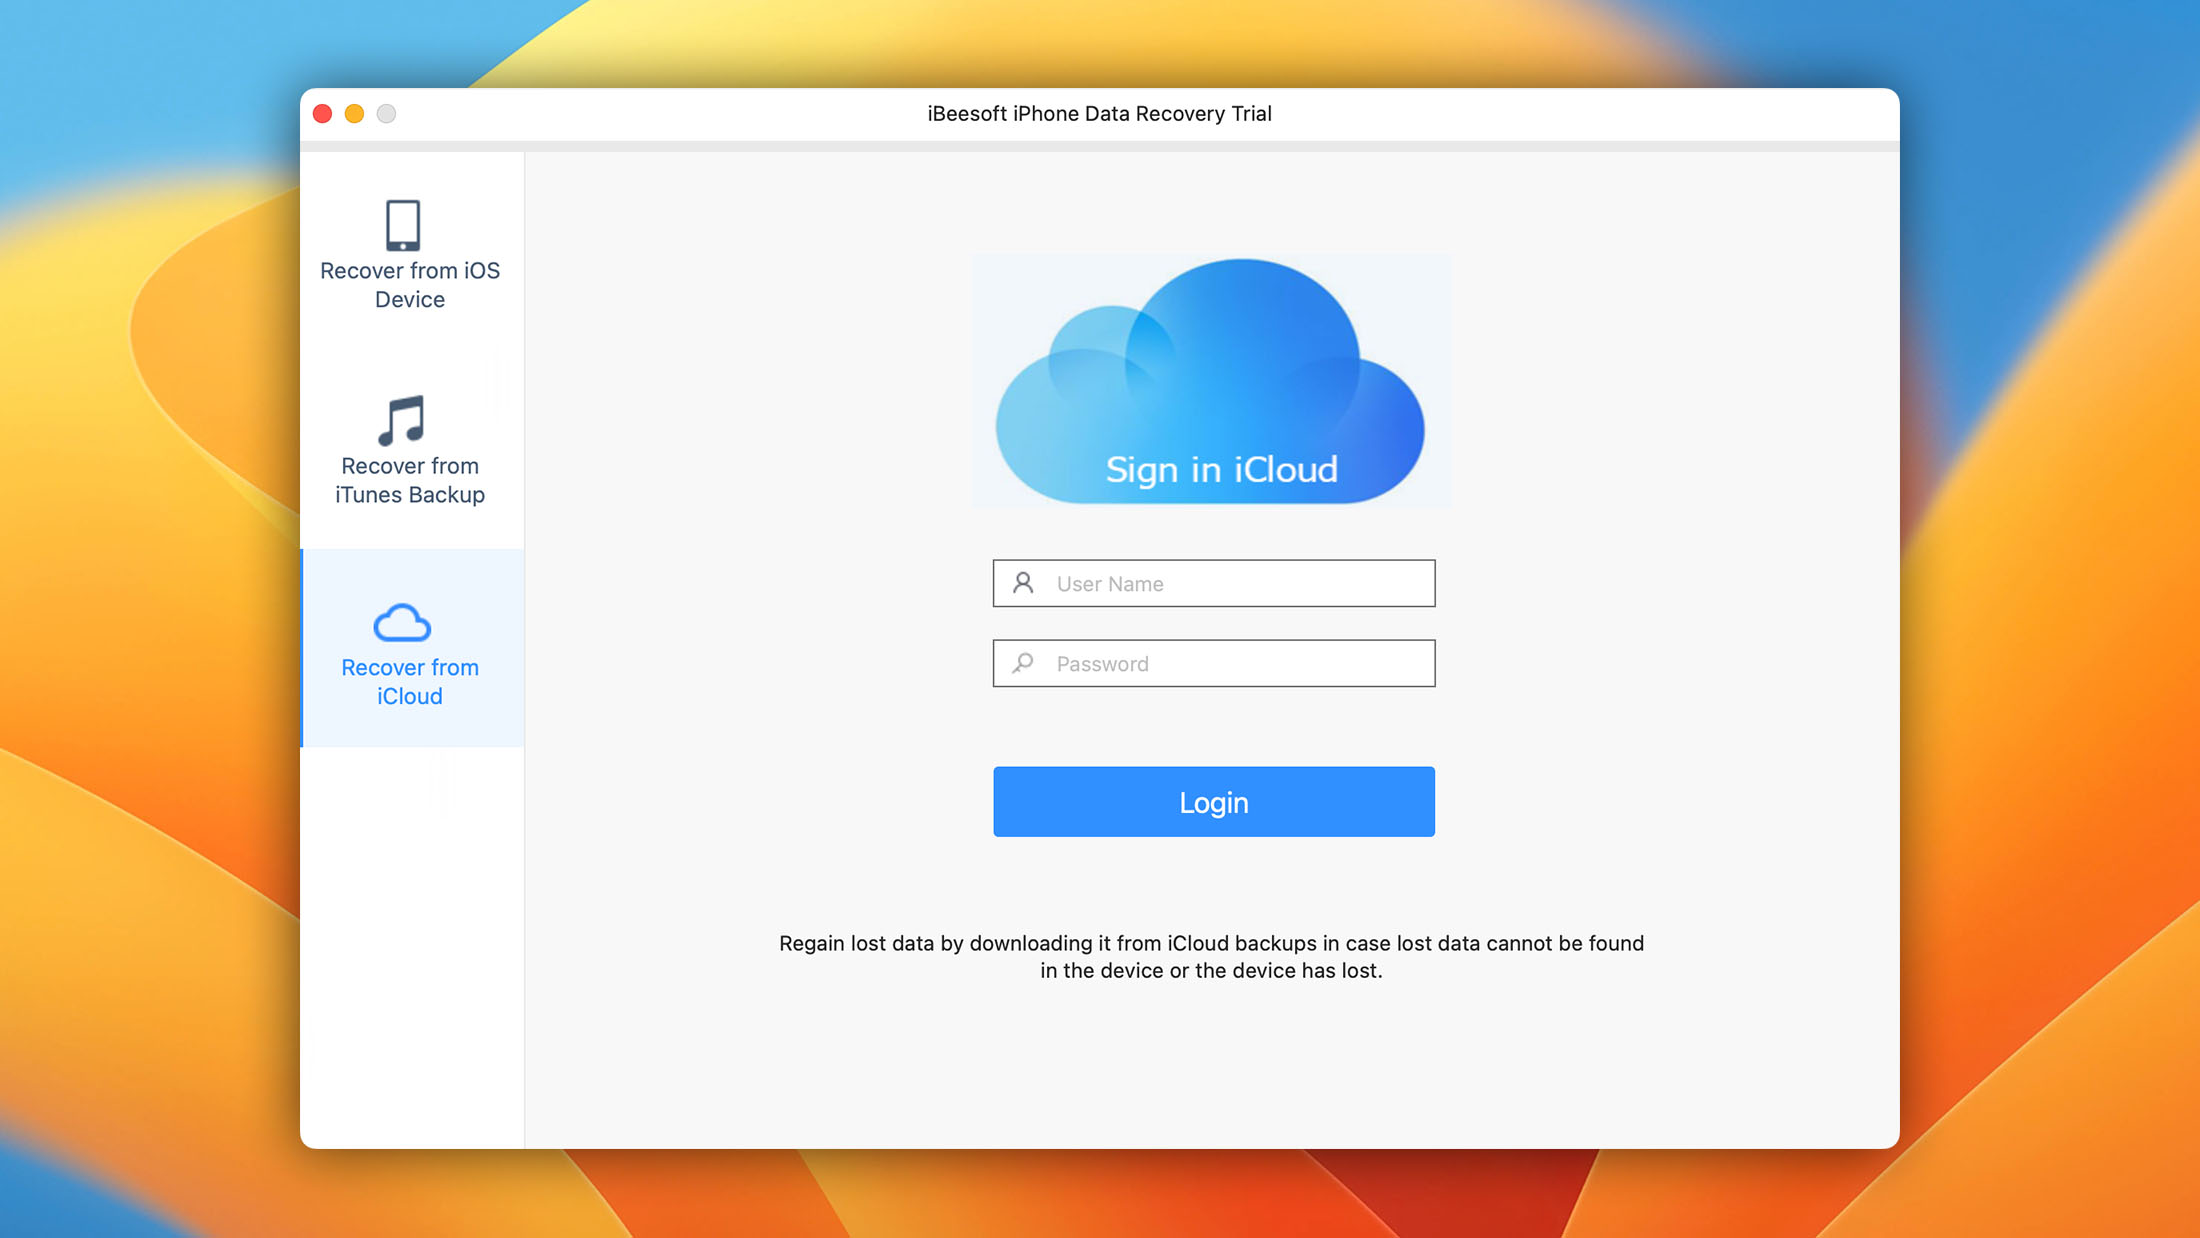The image size is (2200, 1238).
Task: Select the iOS device phone icon
Action: click(x=402, y=225)
